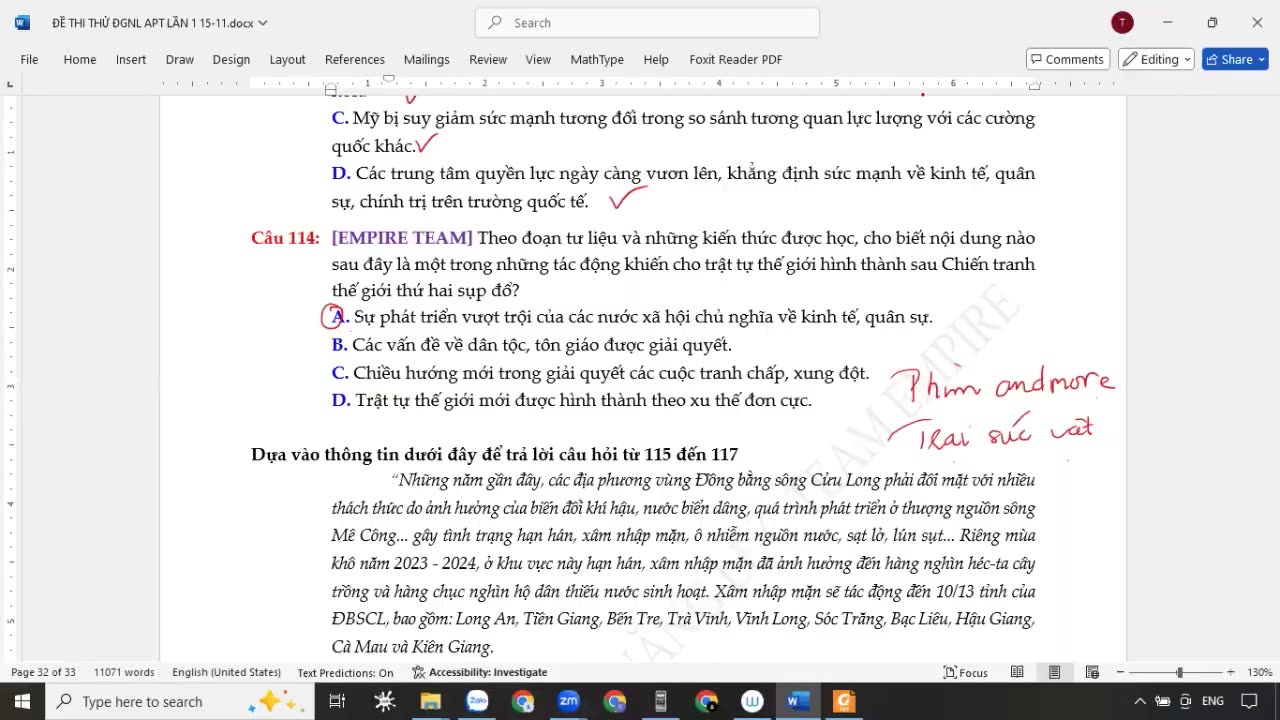Select Print Layout view icon
1280x720 pixels.
[1054, 672]
